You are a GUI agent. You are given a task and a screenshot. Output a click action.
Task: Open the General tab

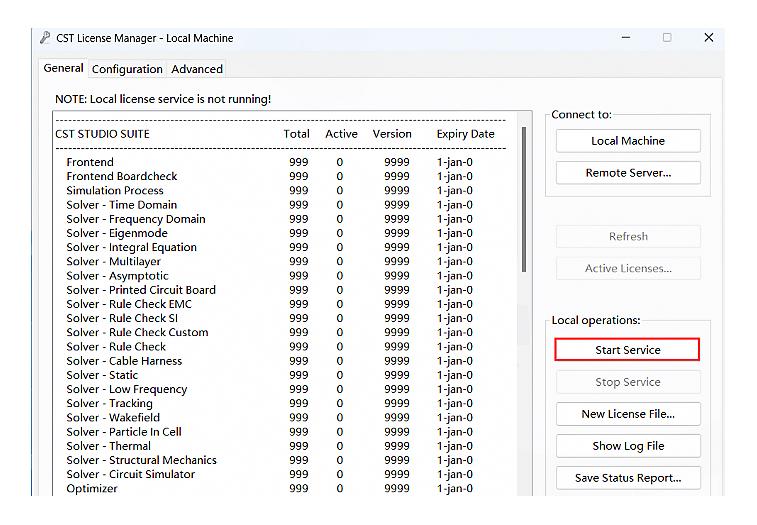[63, 68]
